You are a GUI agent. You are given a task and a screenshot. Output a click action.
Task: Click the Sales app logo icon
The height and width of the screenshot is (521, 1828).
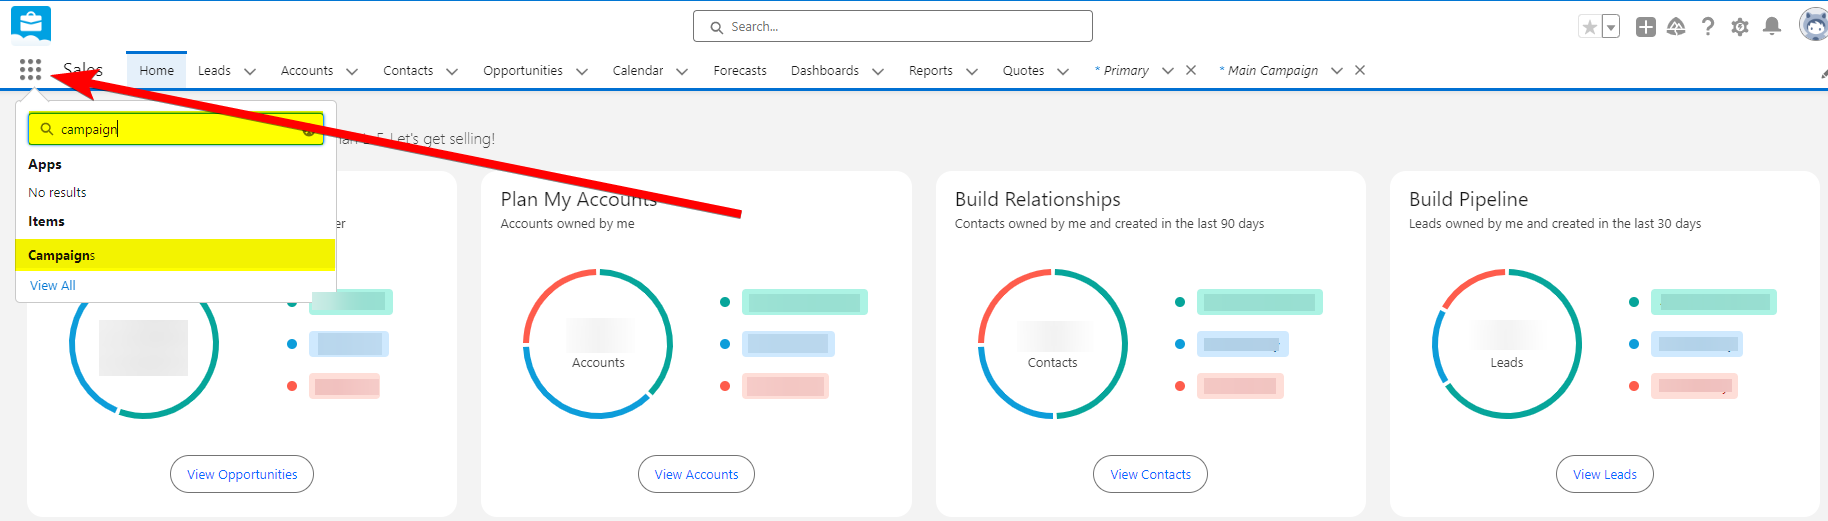coord(31,25)
